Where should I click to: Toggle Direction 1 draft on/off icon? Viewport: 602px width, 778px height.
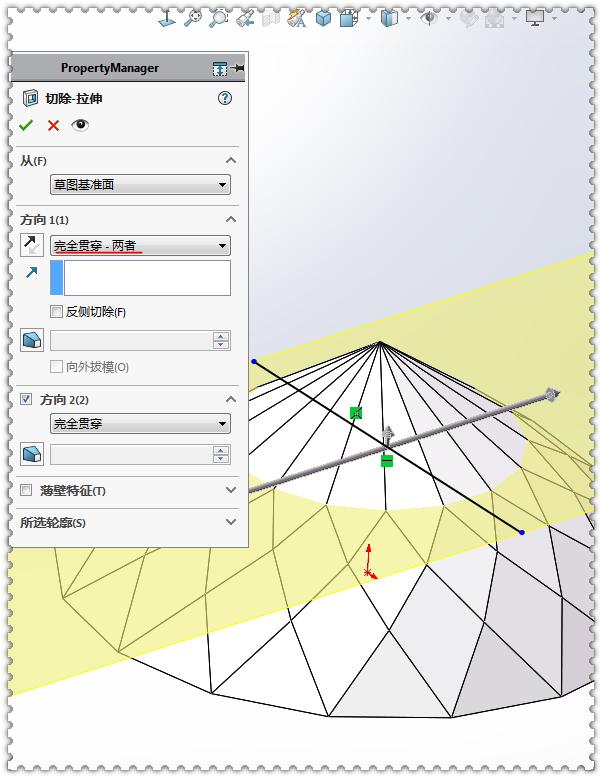point(32,340)
